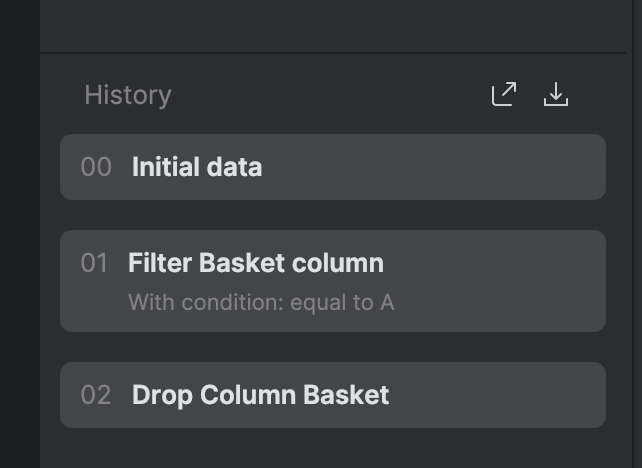Click blank header space right of History label
Screen dimensions: 642x468
(x=330, y=95)
